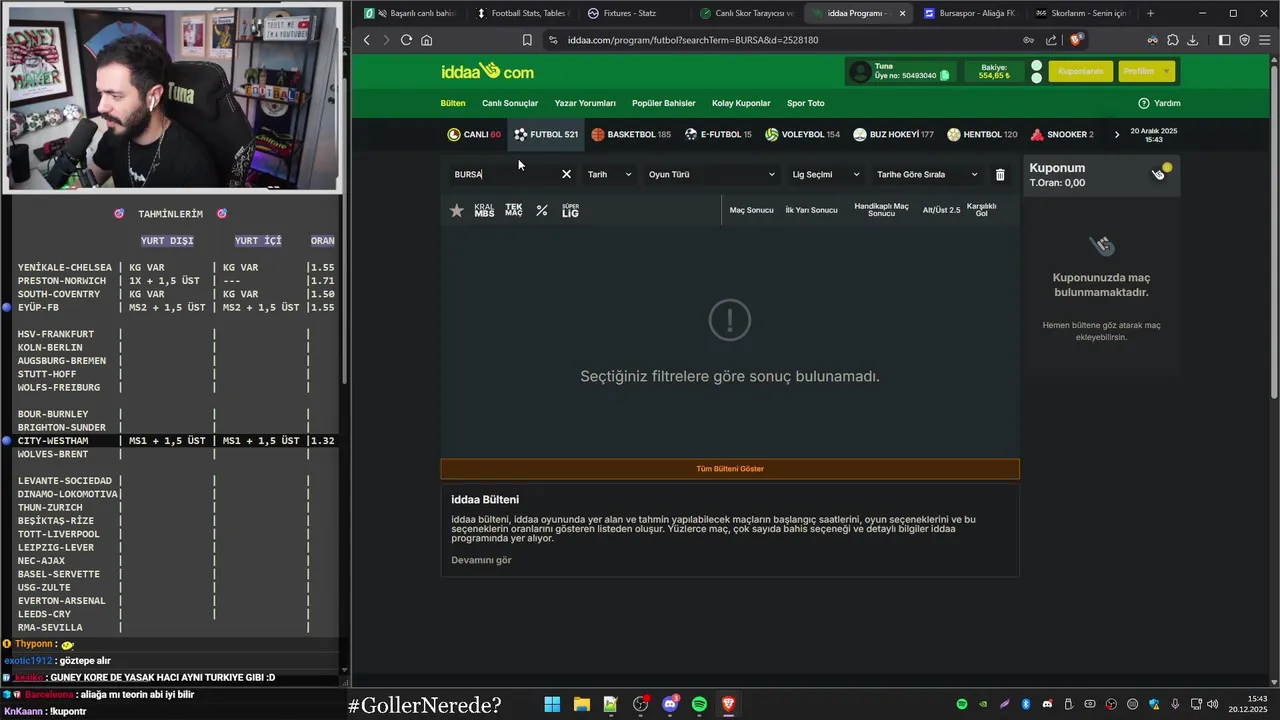Expand Devamını gör text
This screenshot has width=1280, height=720.
[x=481, y=560]
